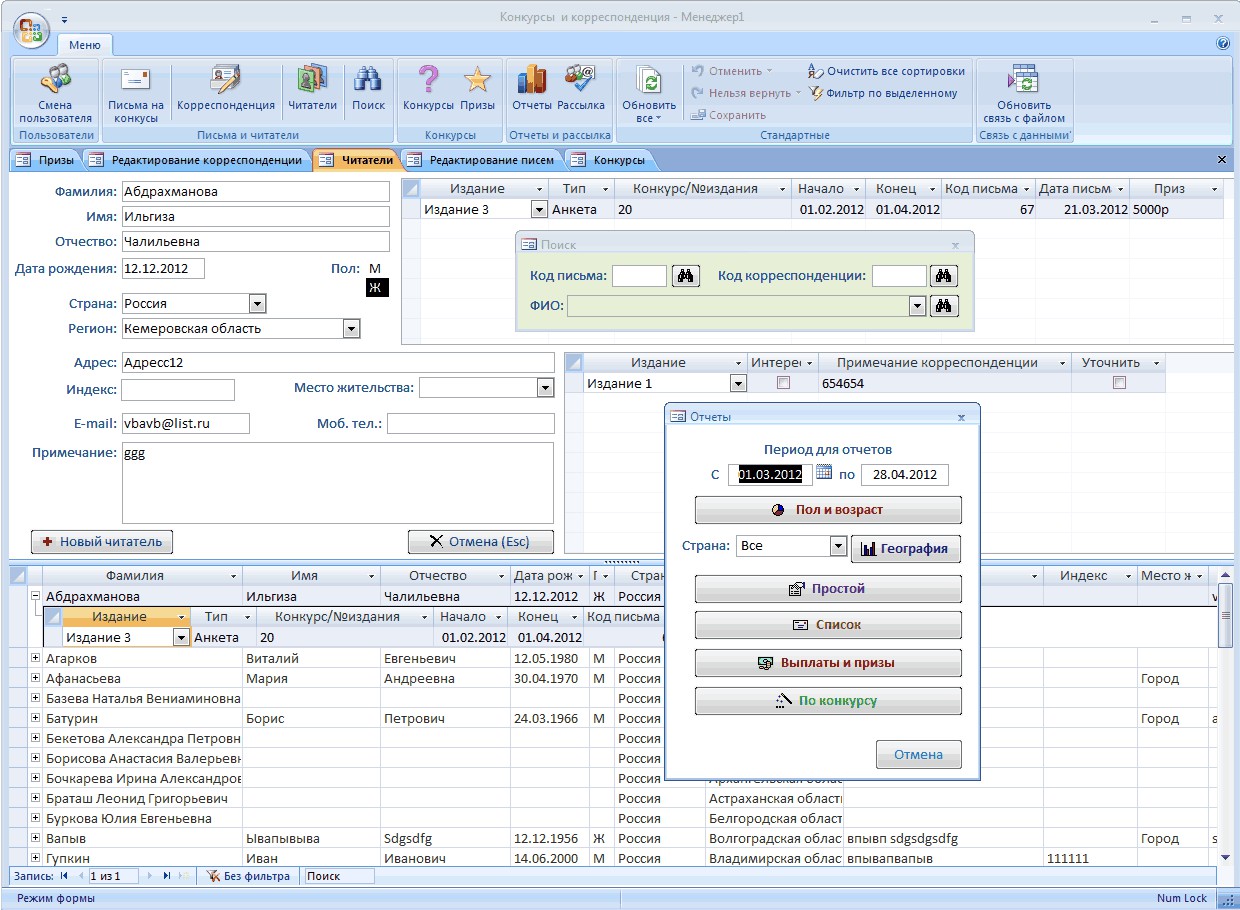Click Очистить все сортировки

point(886,71)
